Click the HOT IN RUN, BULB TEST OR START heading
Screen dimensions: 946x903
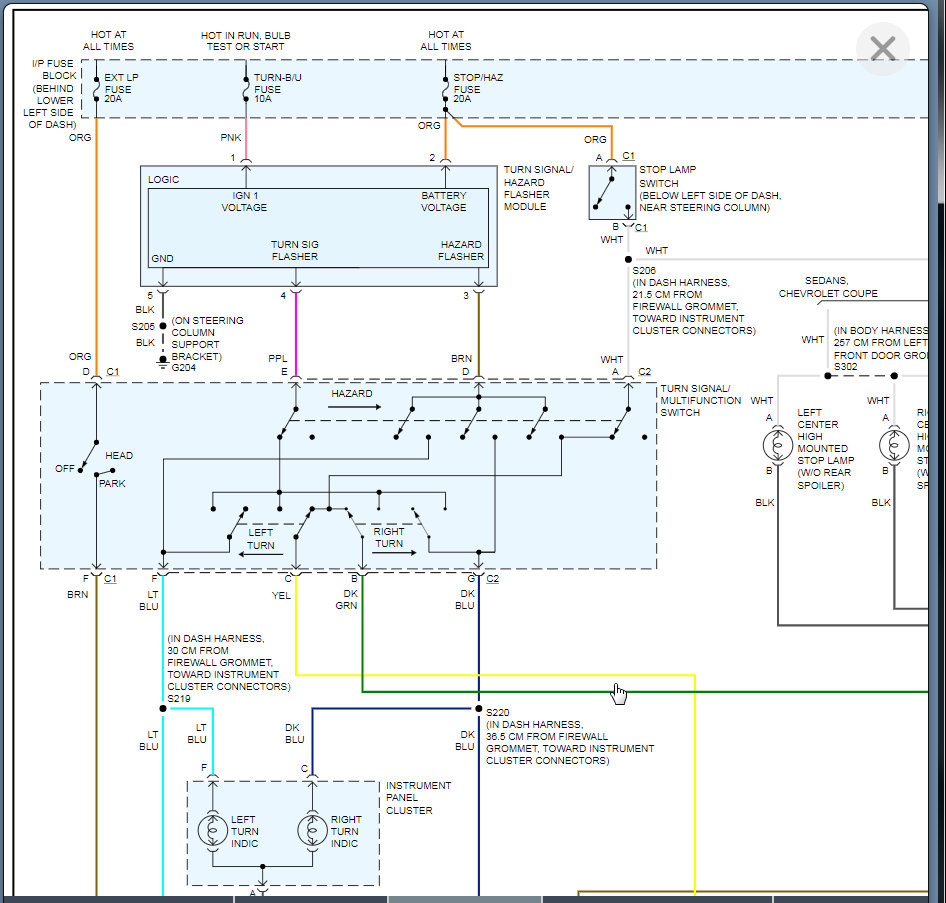pyautogui.click(x=246, y=41)
